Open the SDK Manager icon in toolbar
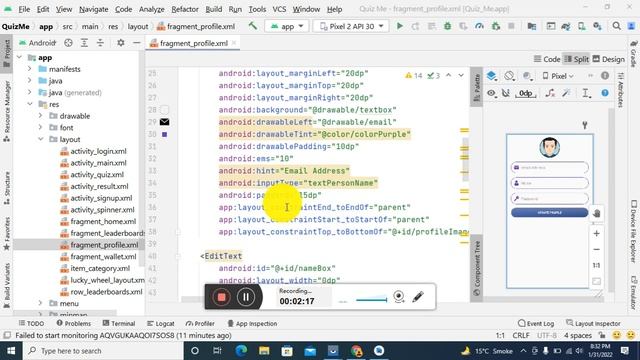 (597, 26)
